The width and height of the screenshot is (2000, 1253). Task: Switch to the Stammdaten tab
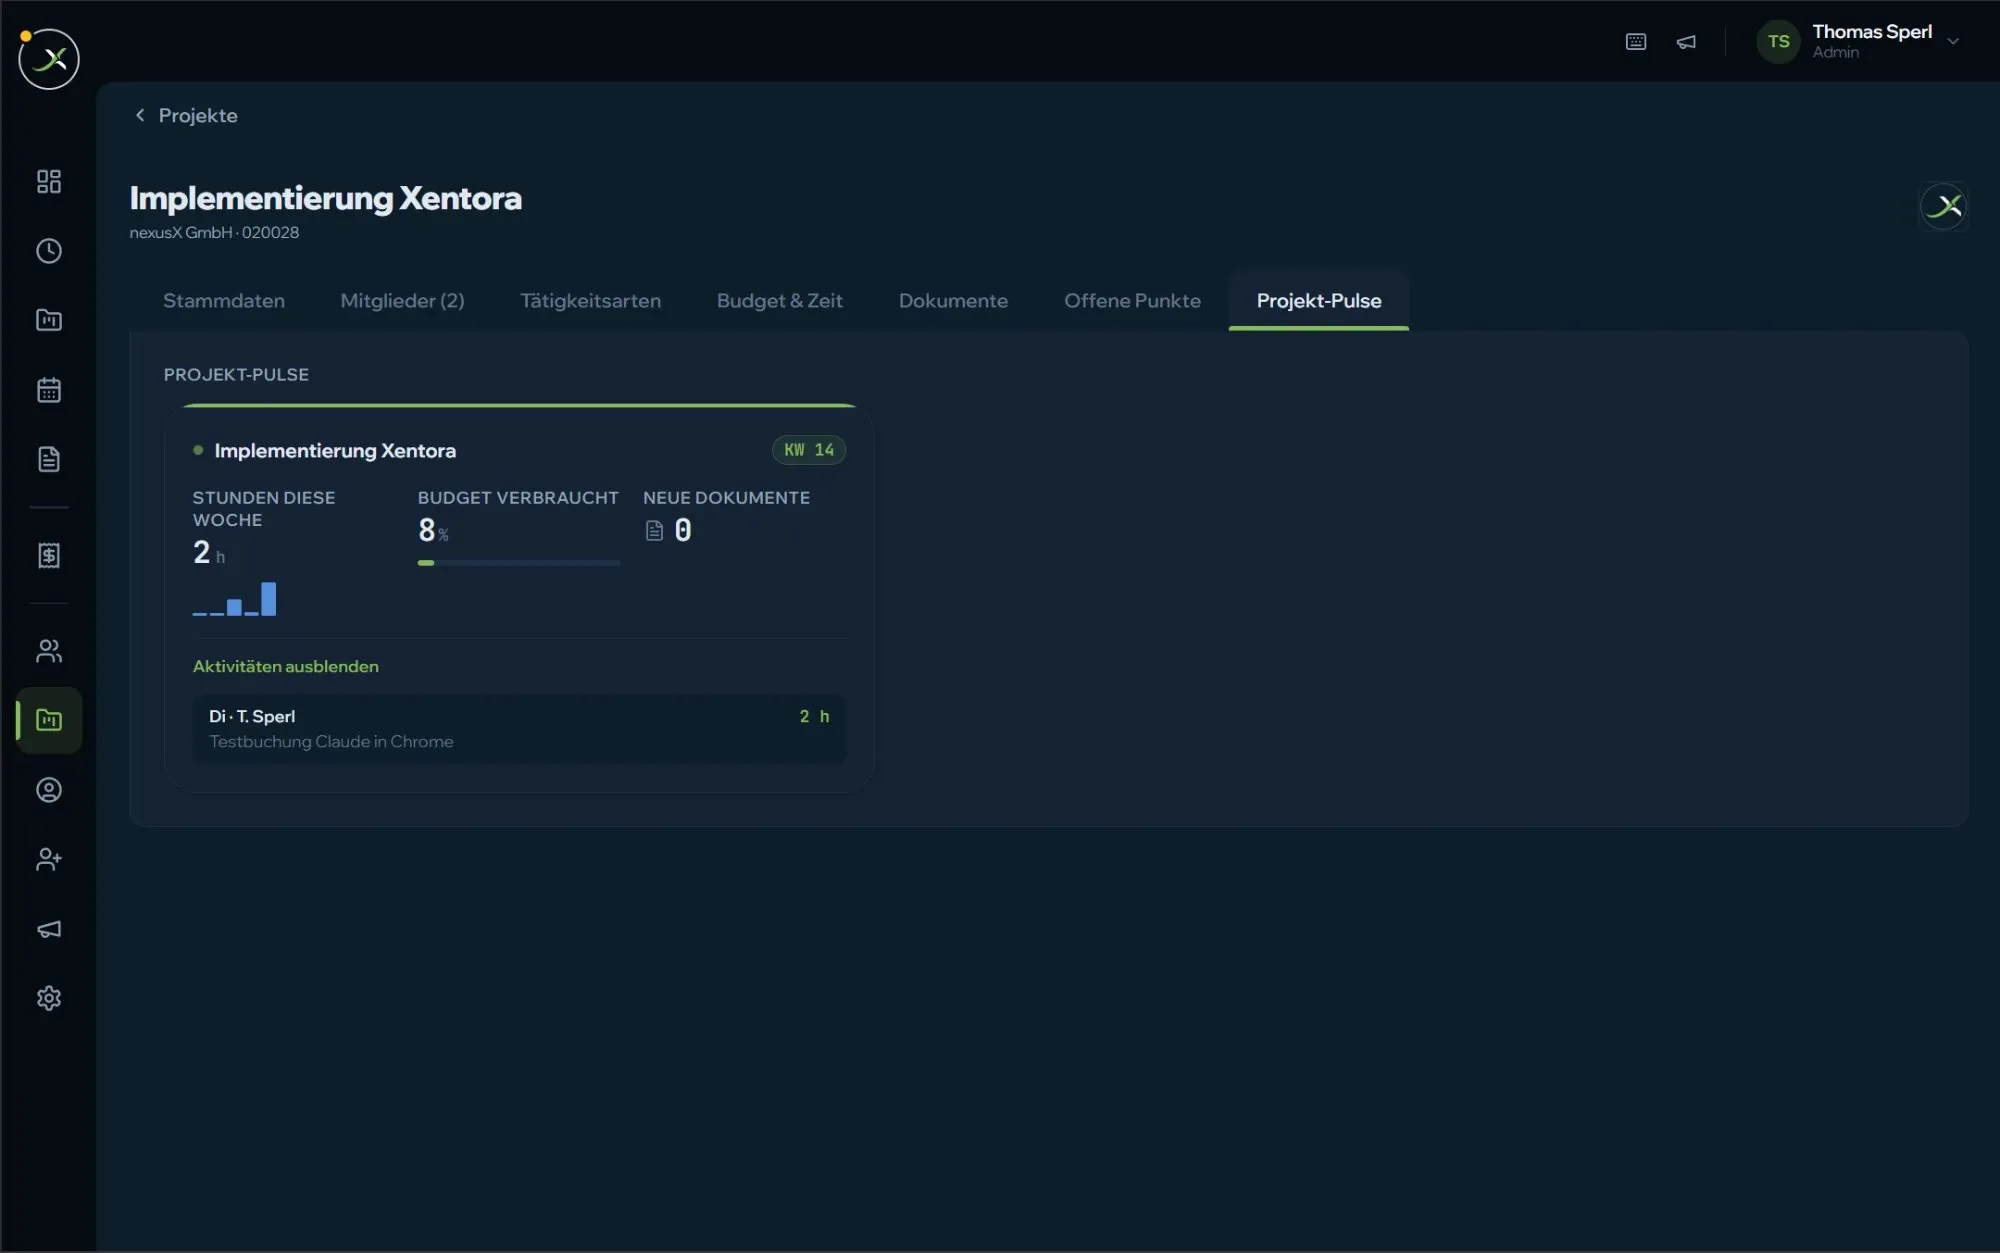(224, 301)
